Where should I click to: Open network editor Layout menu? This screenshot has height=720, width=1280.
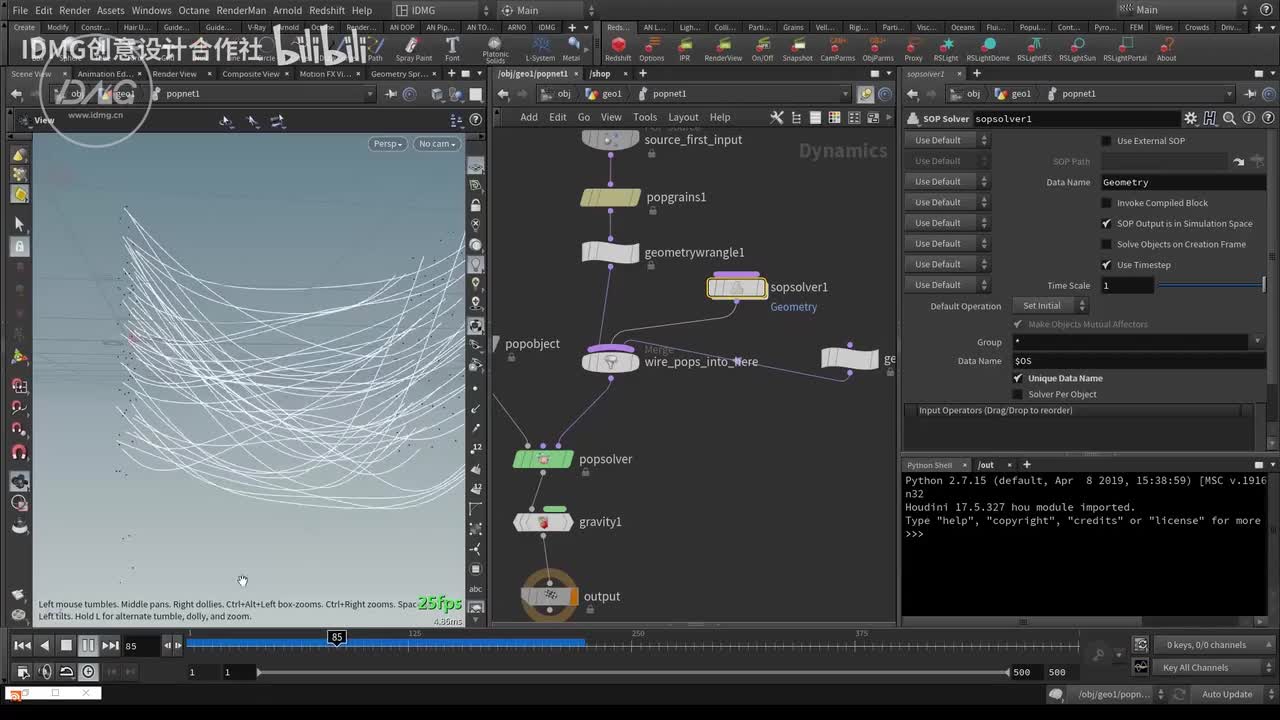coord(683,117)
